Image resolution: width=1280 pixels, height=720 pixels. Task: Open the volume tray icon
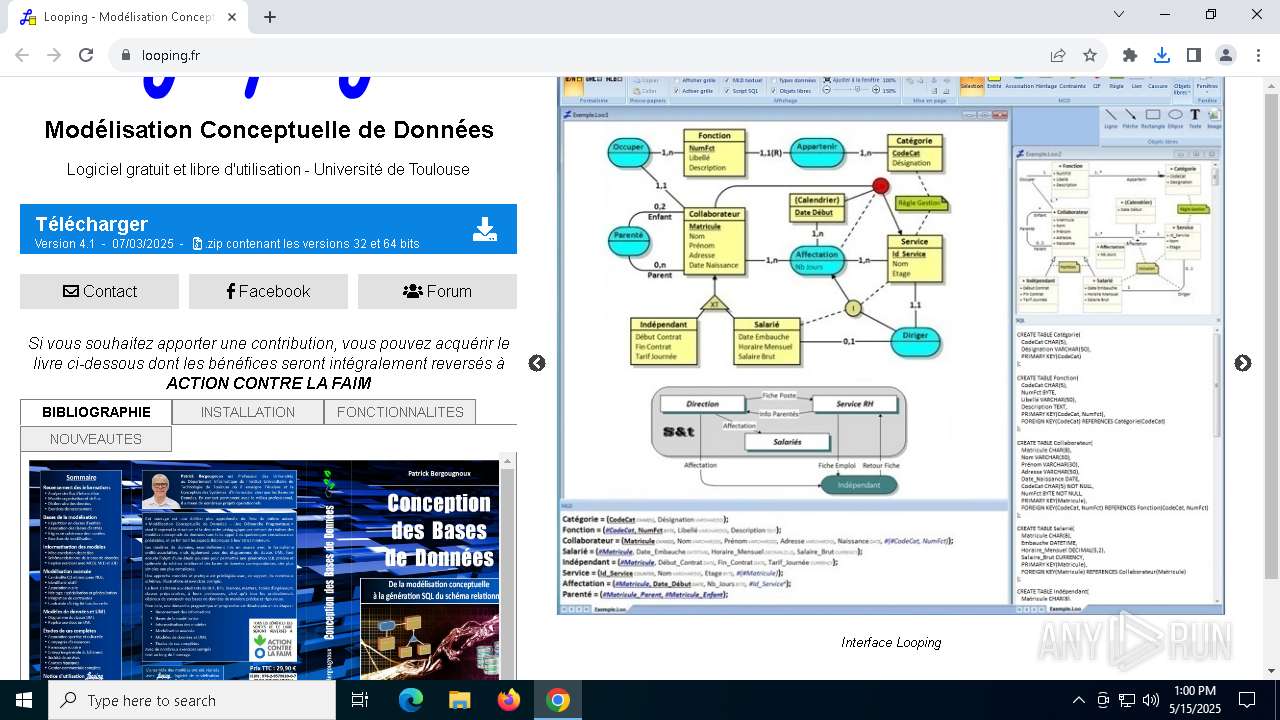coord(1151,700)
